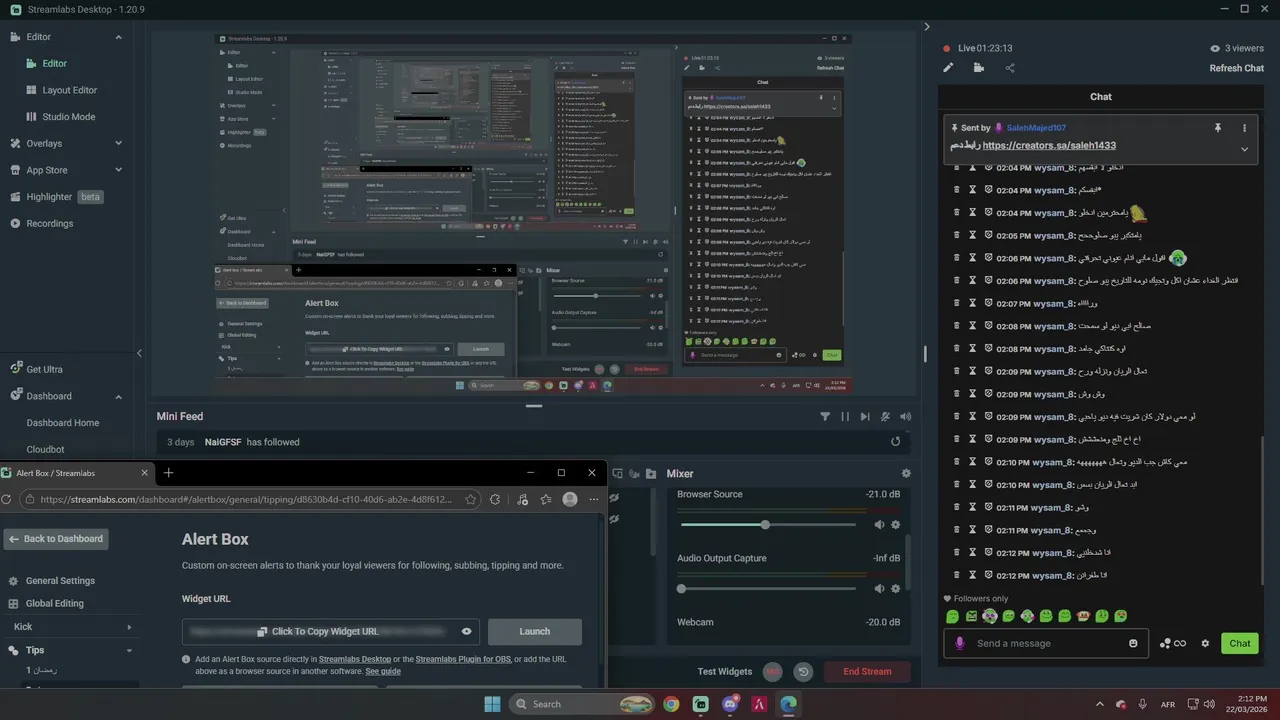Screen dimensions: 1280x720
Task: Open the share stream icon in chat header
Action: click(1010, 68)
